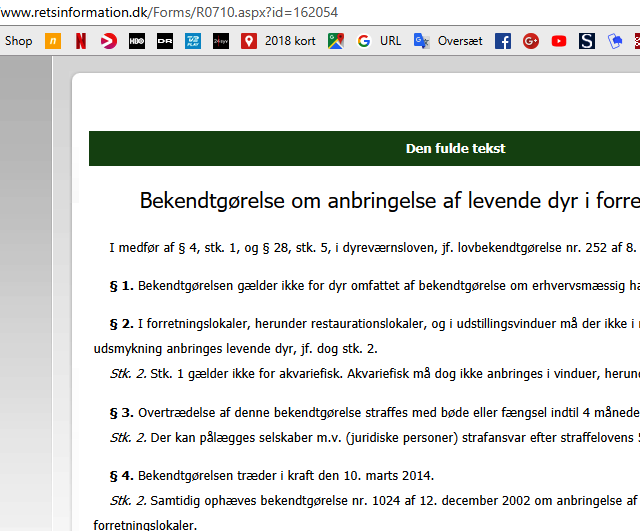
Task: Open the '2018 kort' bookmark
Action: click(x=290, y=41)
